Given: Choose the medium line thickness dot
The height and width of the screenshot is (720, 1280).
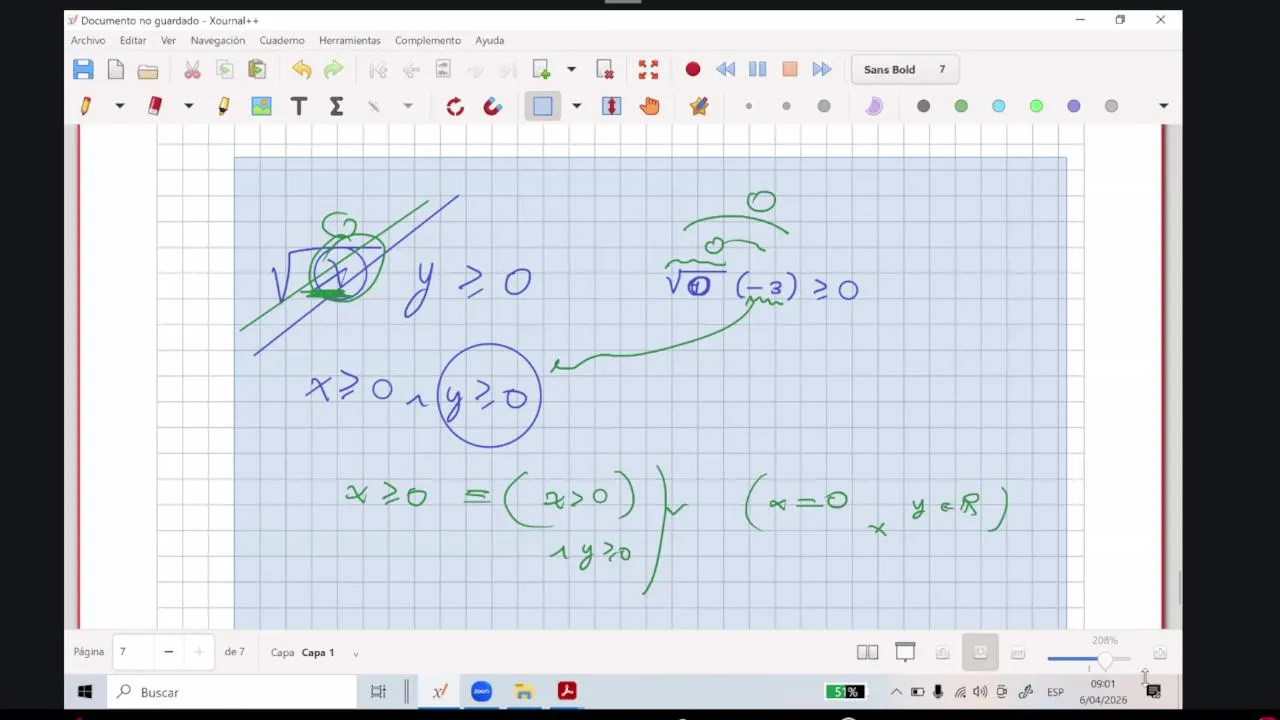Looking at the screenshot, I should 786,106.
